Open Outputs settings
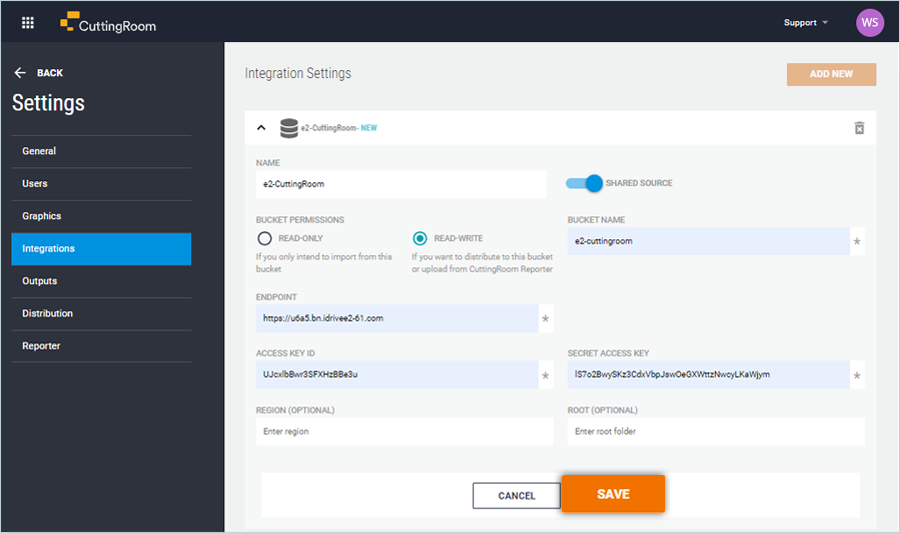Image resolution: width=900 pixels, height=533 pixels. click(101, 281)
